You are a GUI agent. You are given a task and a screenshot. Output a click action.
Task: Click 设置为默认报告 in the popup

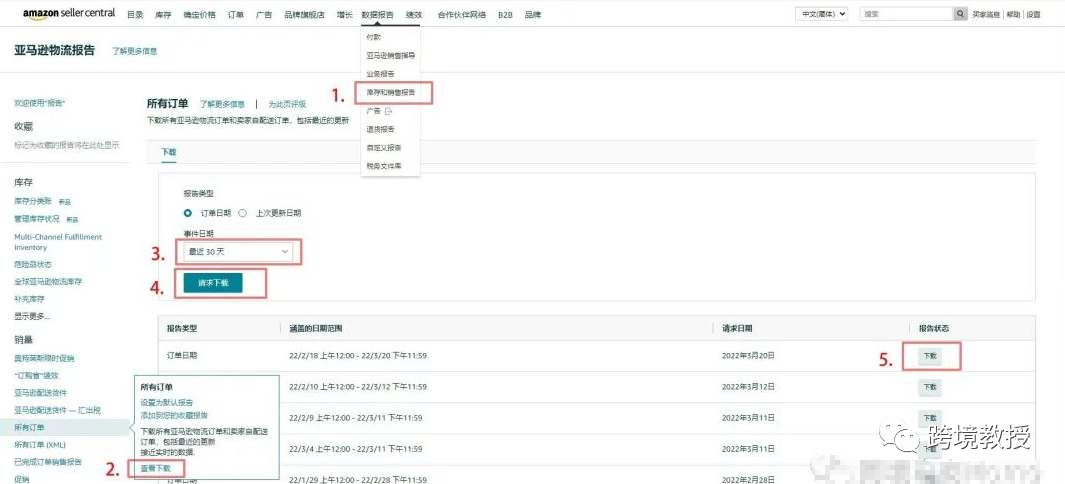[x=167, y=403]
